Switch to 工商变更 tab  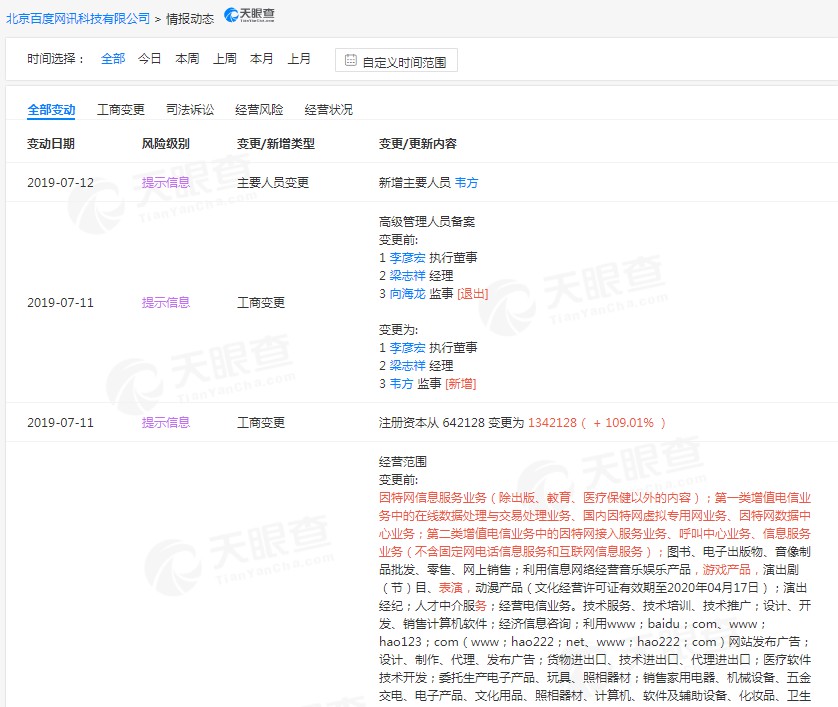tap(121, 110)
